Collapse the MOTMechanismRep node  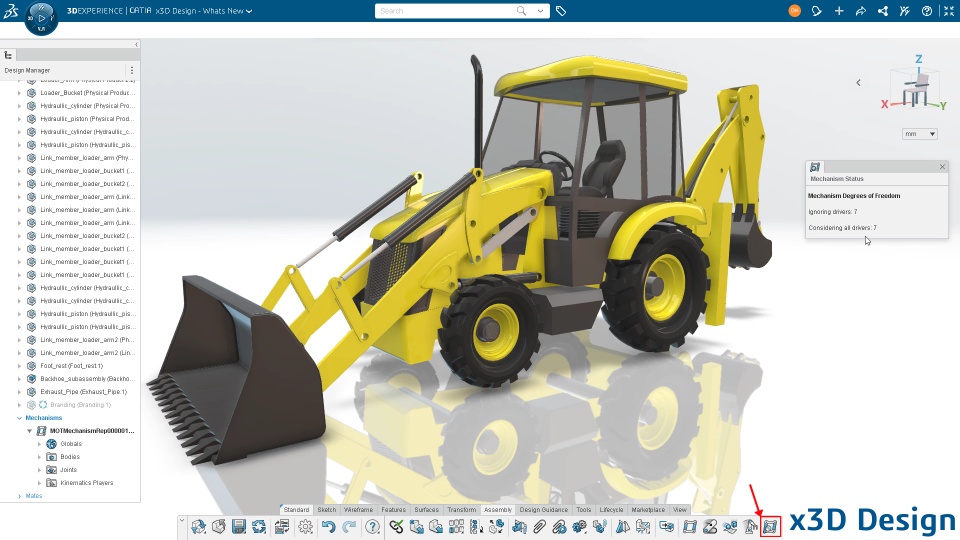pos(29,430)
